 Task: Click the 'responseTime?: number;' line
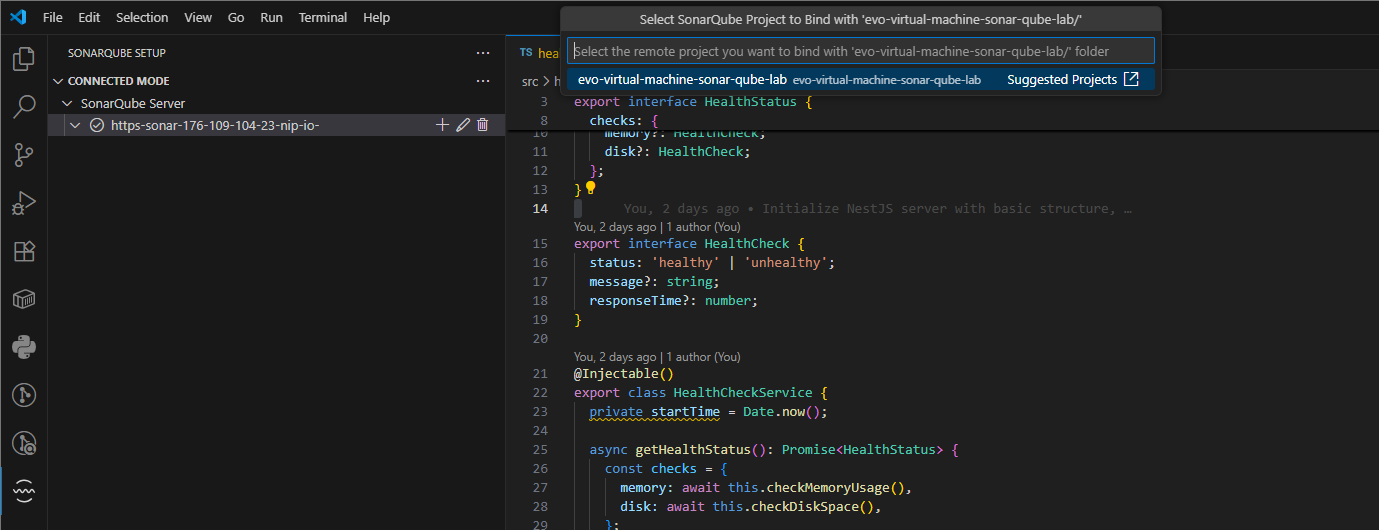coord(674,300)
